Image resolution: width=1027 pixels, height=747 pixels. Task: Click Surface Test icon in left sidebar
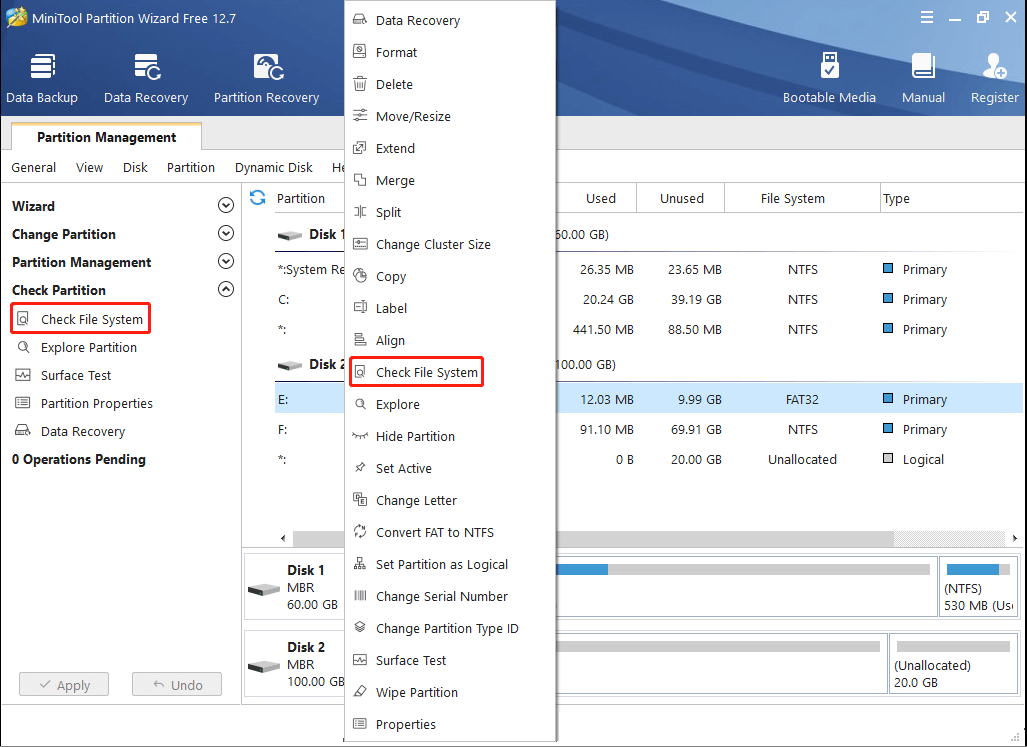click(x=23, y=375)
